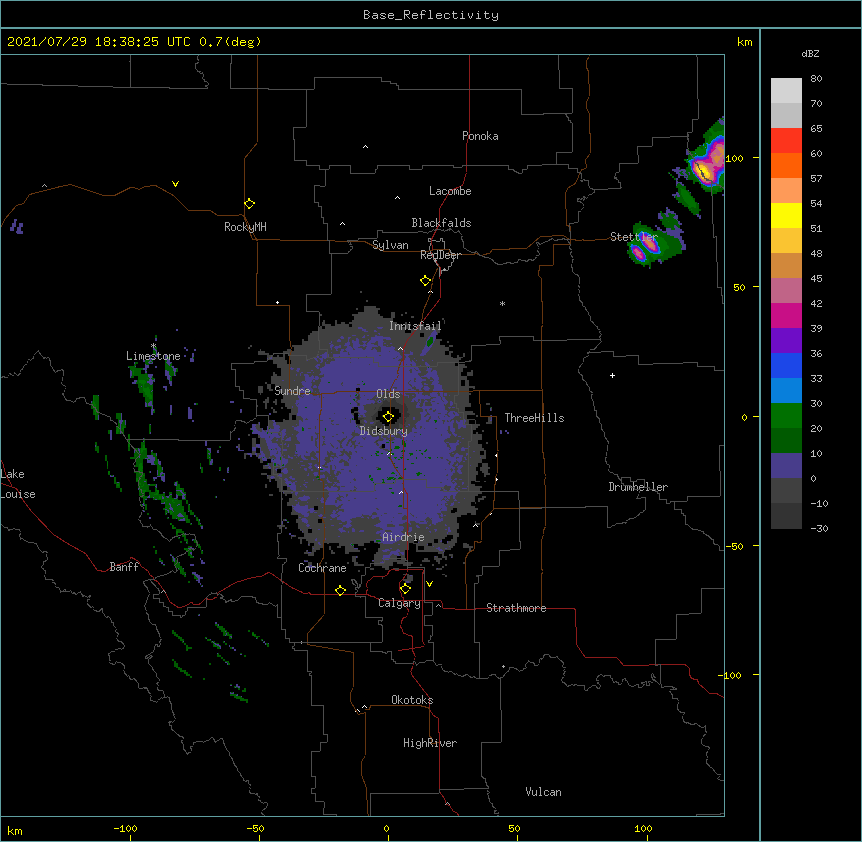Click the 30 dBZ green legend swatch
This screenshot has width=862, height=842.
[786, 416]
